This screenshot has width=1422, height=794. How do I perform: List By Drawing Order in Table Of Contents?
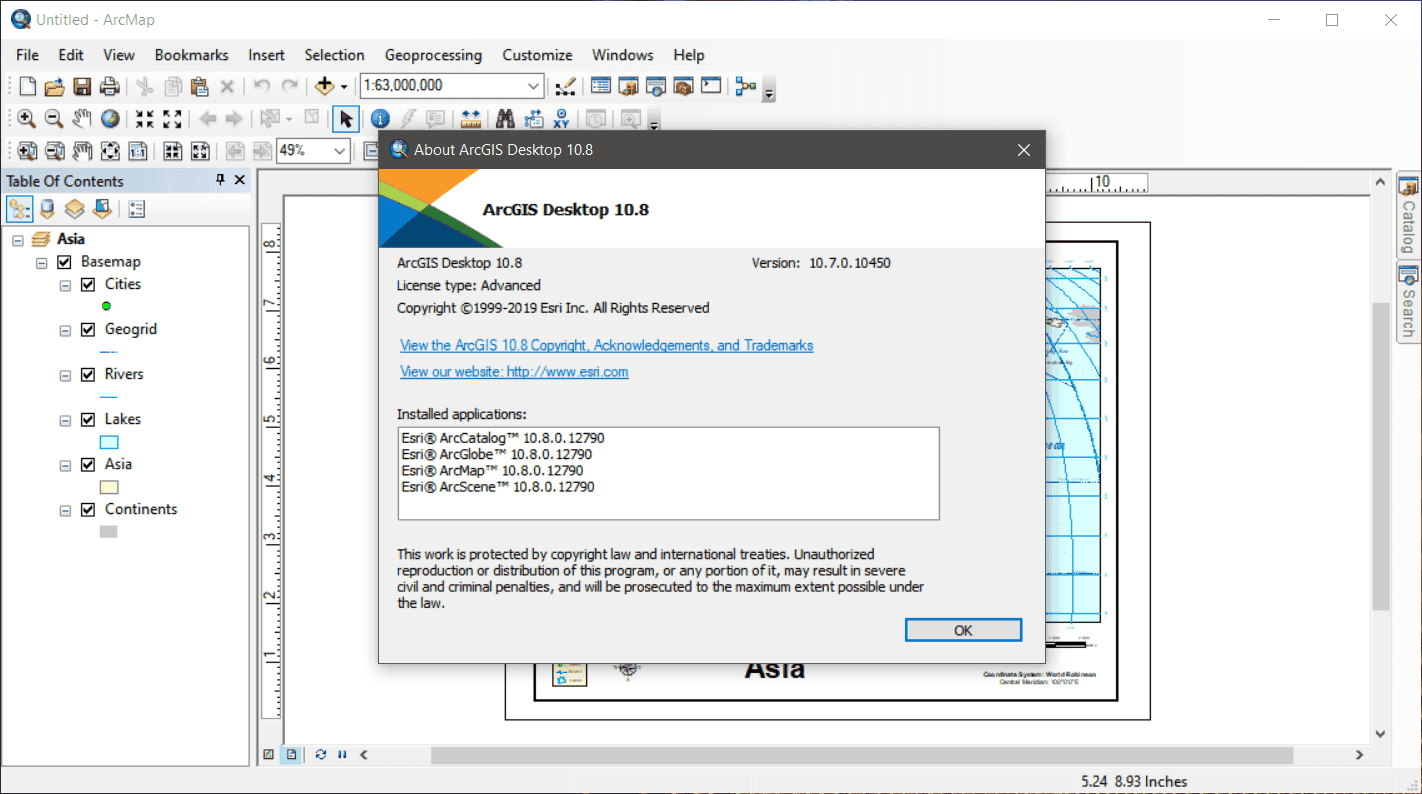[19, 209]
